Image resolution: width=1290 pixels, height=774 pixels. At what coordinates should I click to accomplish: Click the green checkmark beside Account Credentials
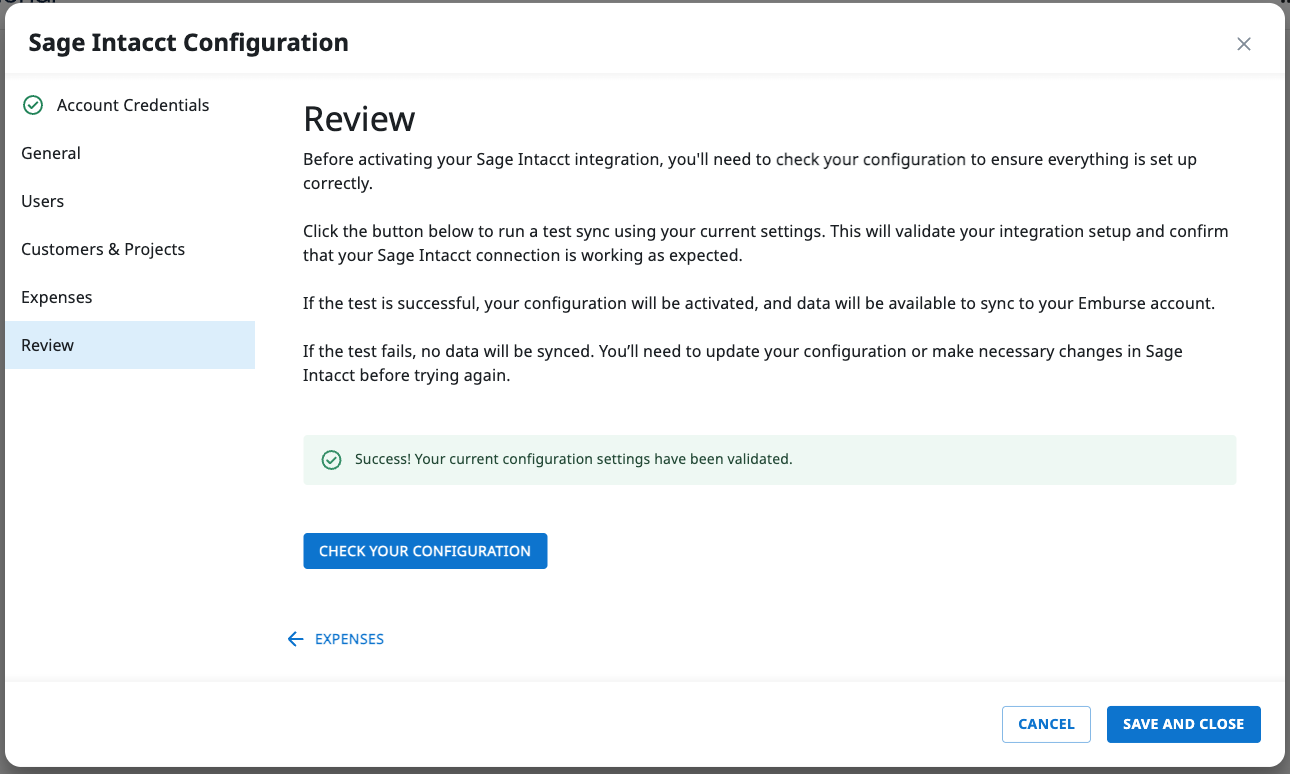[33, 105]
